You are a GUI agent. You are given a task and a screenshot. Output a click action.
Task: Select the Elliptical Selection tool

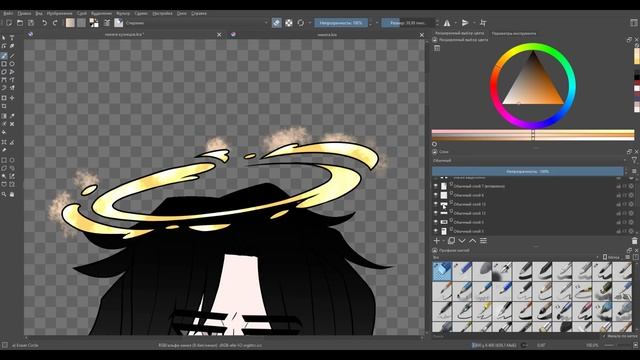pyautogui.click(x=12, y=160)
